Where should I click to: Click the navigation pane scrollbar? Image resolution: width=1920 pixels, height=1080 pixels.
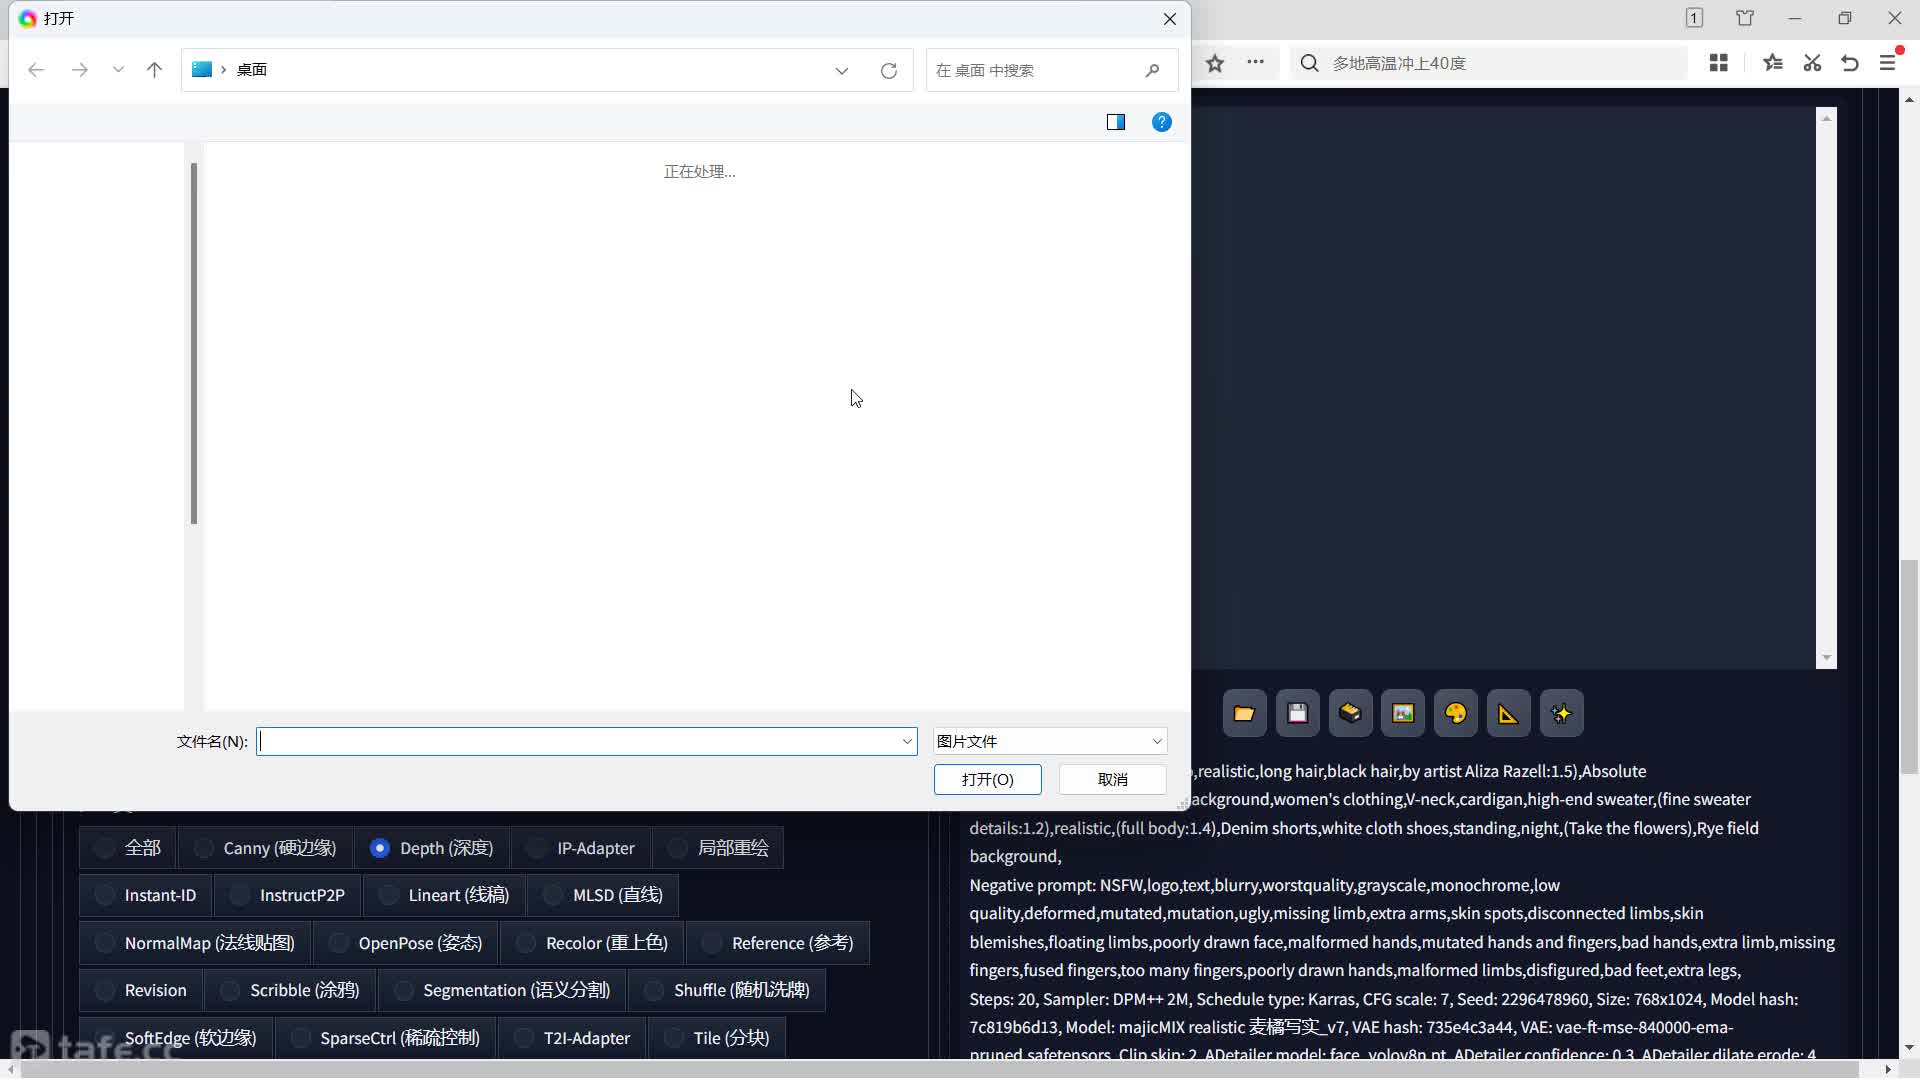click(194, 343)
